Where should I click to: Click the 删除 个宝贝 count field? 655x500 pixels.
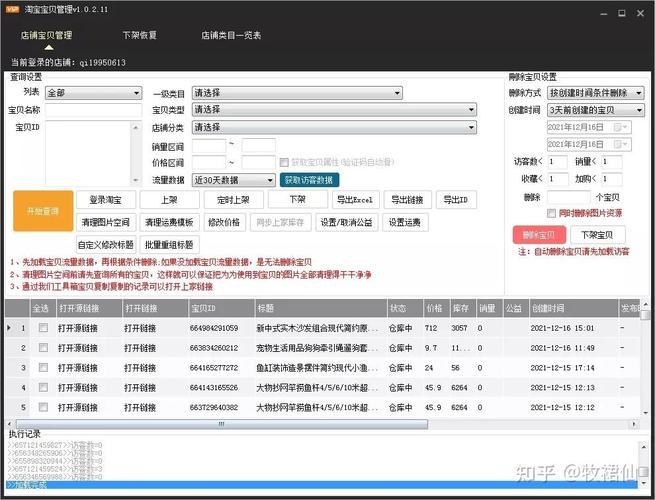pos(569,197)
